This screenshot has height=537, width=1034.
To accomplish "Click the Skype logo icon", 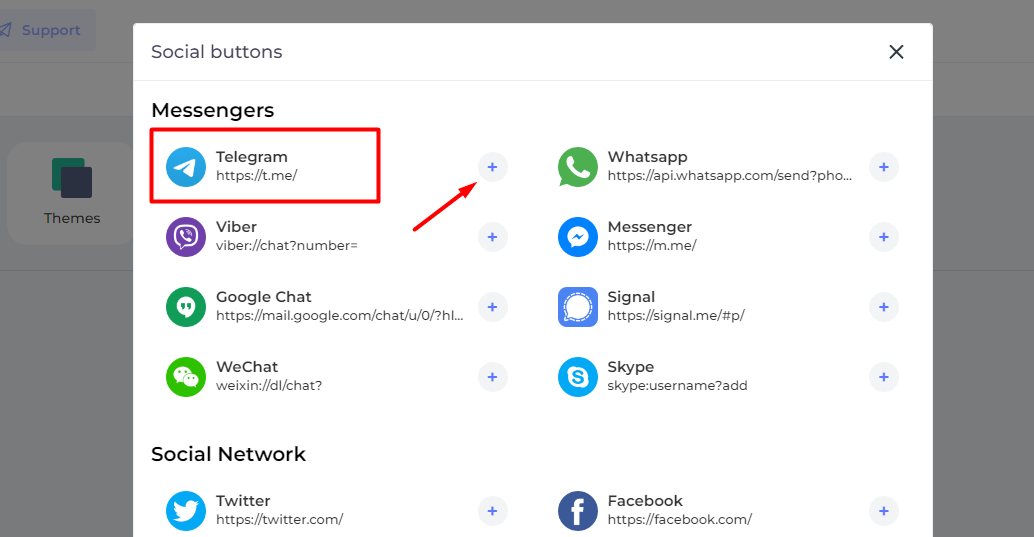I will point(578,377).
